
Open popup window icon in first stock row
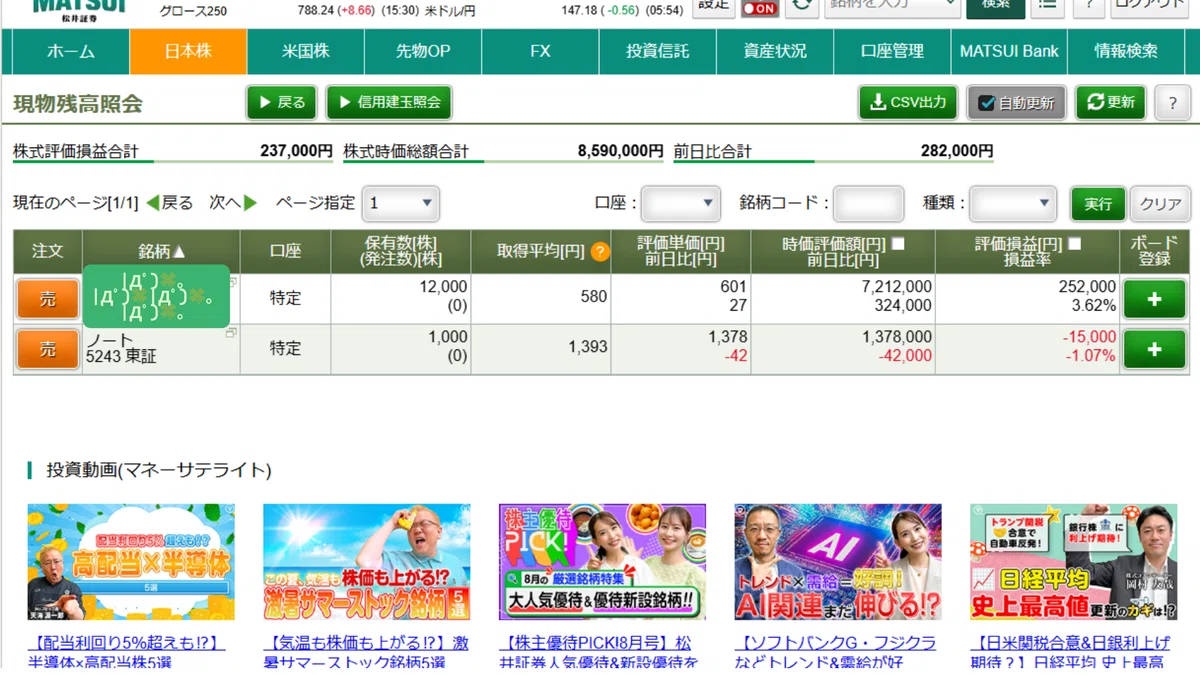(x=231, y=283)
